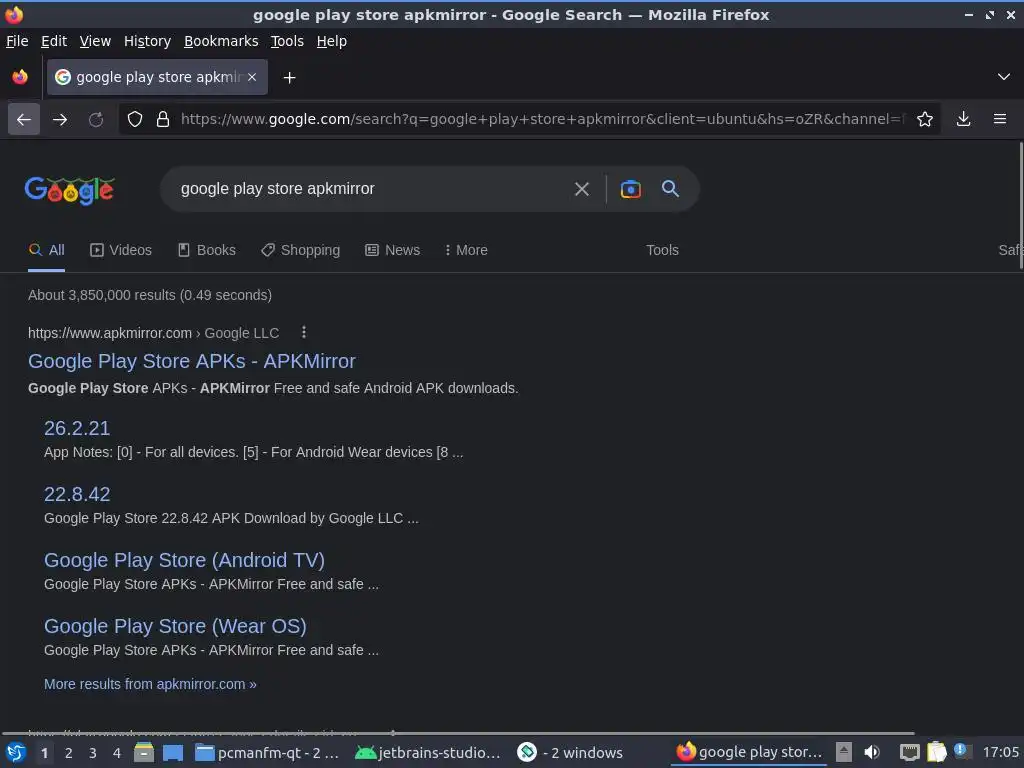Switch to virtual desktop 4
1024x768 pixels.
pos(117,753)
